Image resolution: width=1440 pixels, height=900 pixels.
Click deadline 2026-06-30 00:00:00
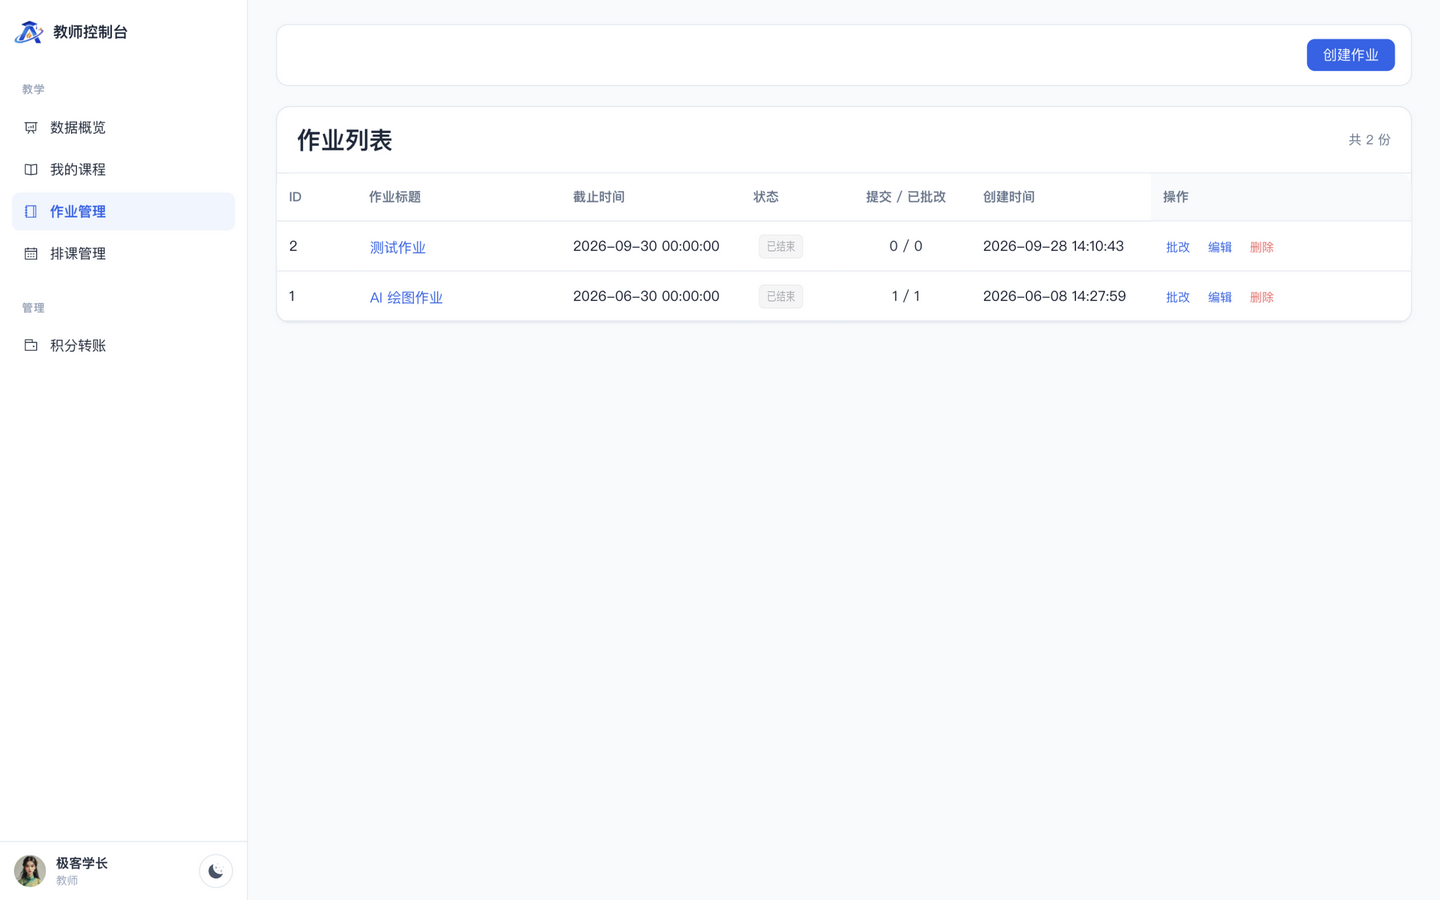tap(646, 296)
